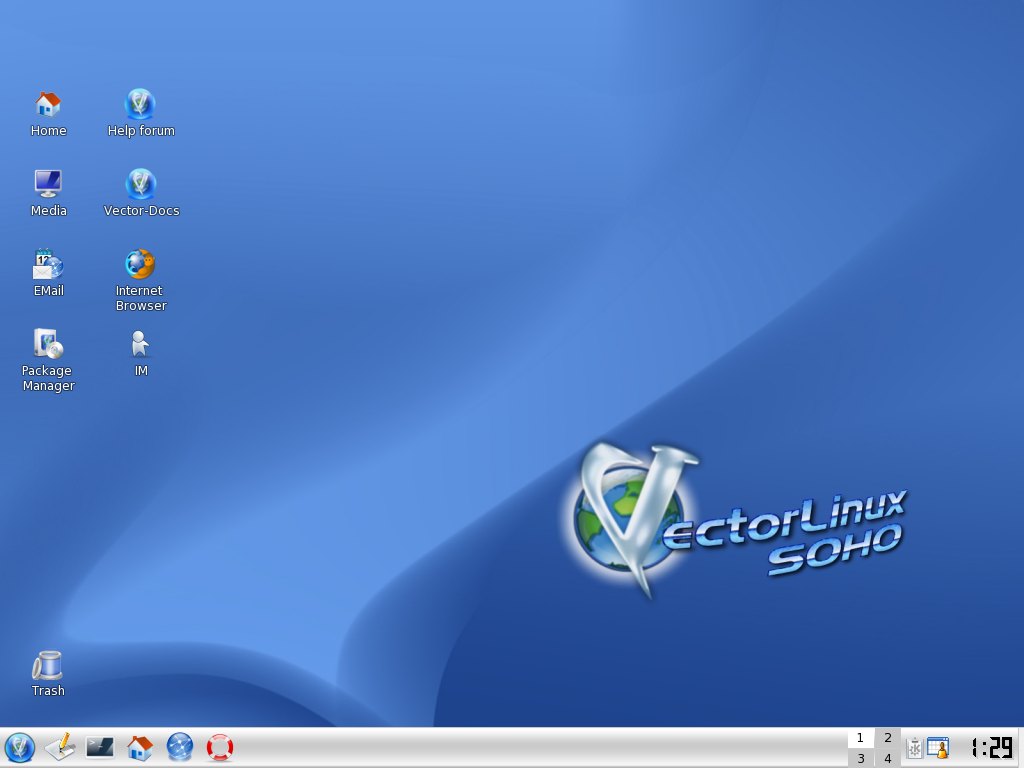Open the EMail application icon
The width and height of the screenshot is (1024, 768).
click(x=47, y=263)
